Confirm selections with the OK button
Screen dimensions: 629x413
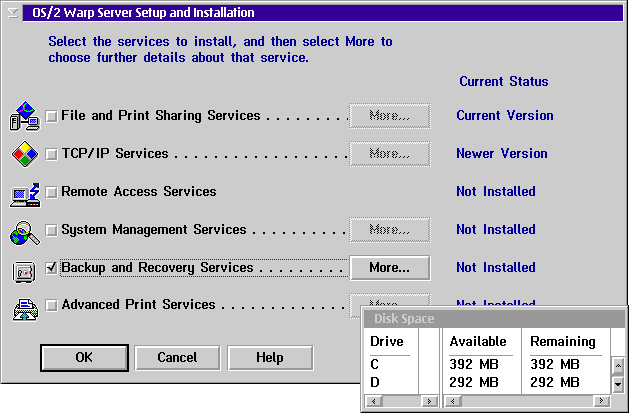[x=84, y=358]
